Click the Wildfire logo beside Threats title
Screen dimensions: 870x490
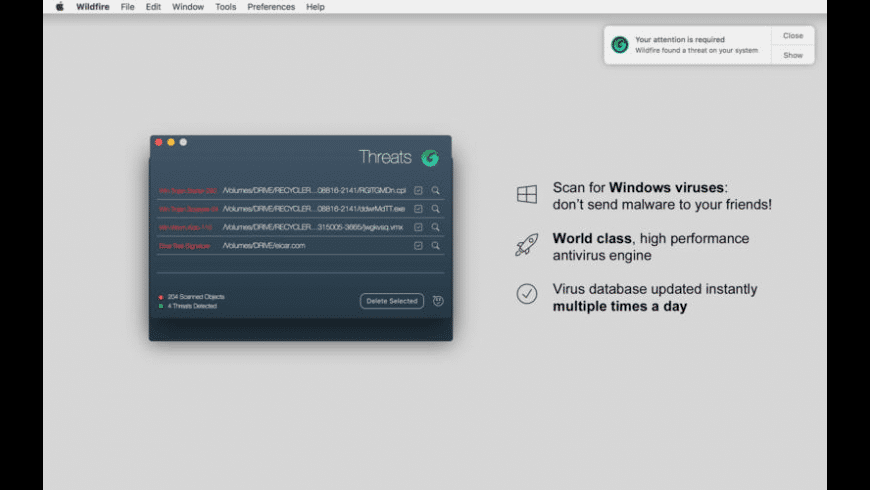(x=430, y=158)
